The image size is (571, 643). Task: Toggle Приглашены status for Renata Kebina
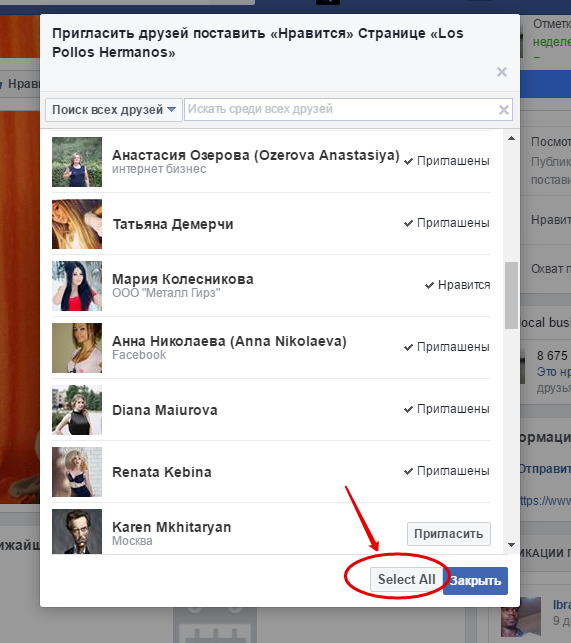(x=447, y=471)
